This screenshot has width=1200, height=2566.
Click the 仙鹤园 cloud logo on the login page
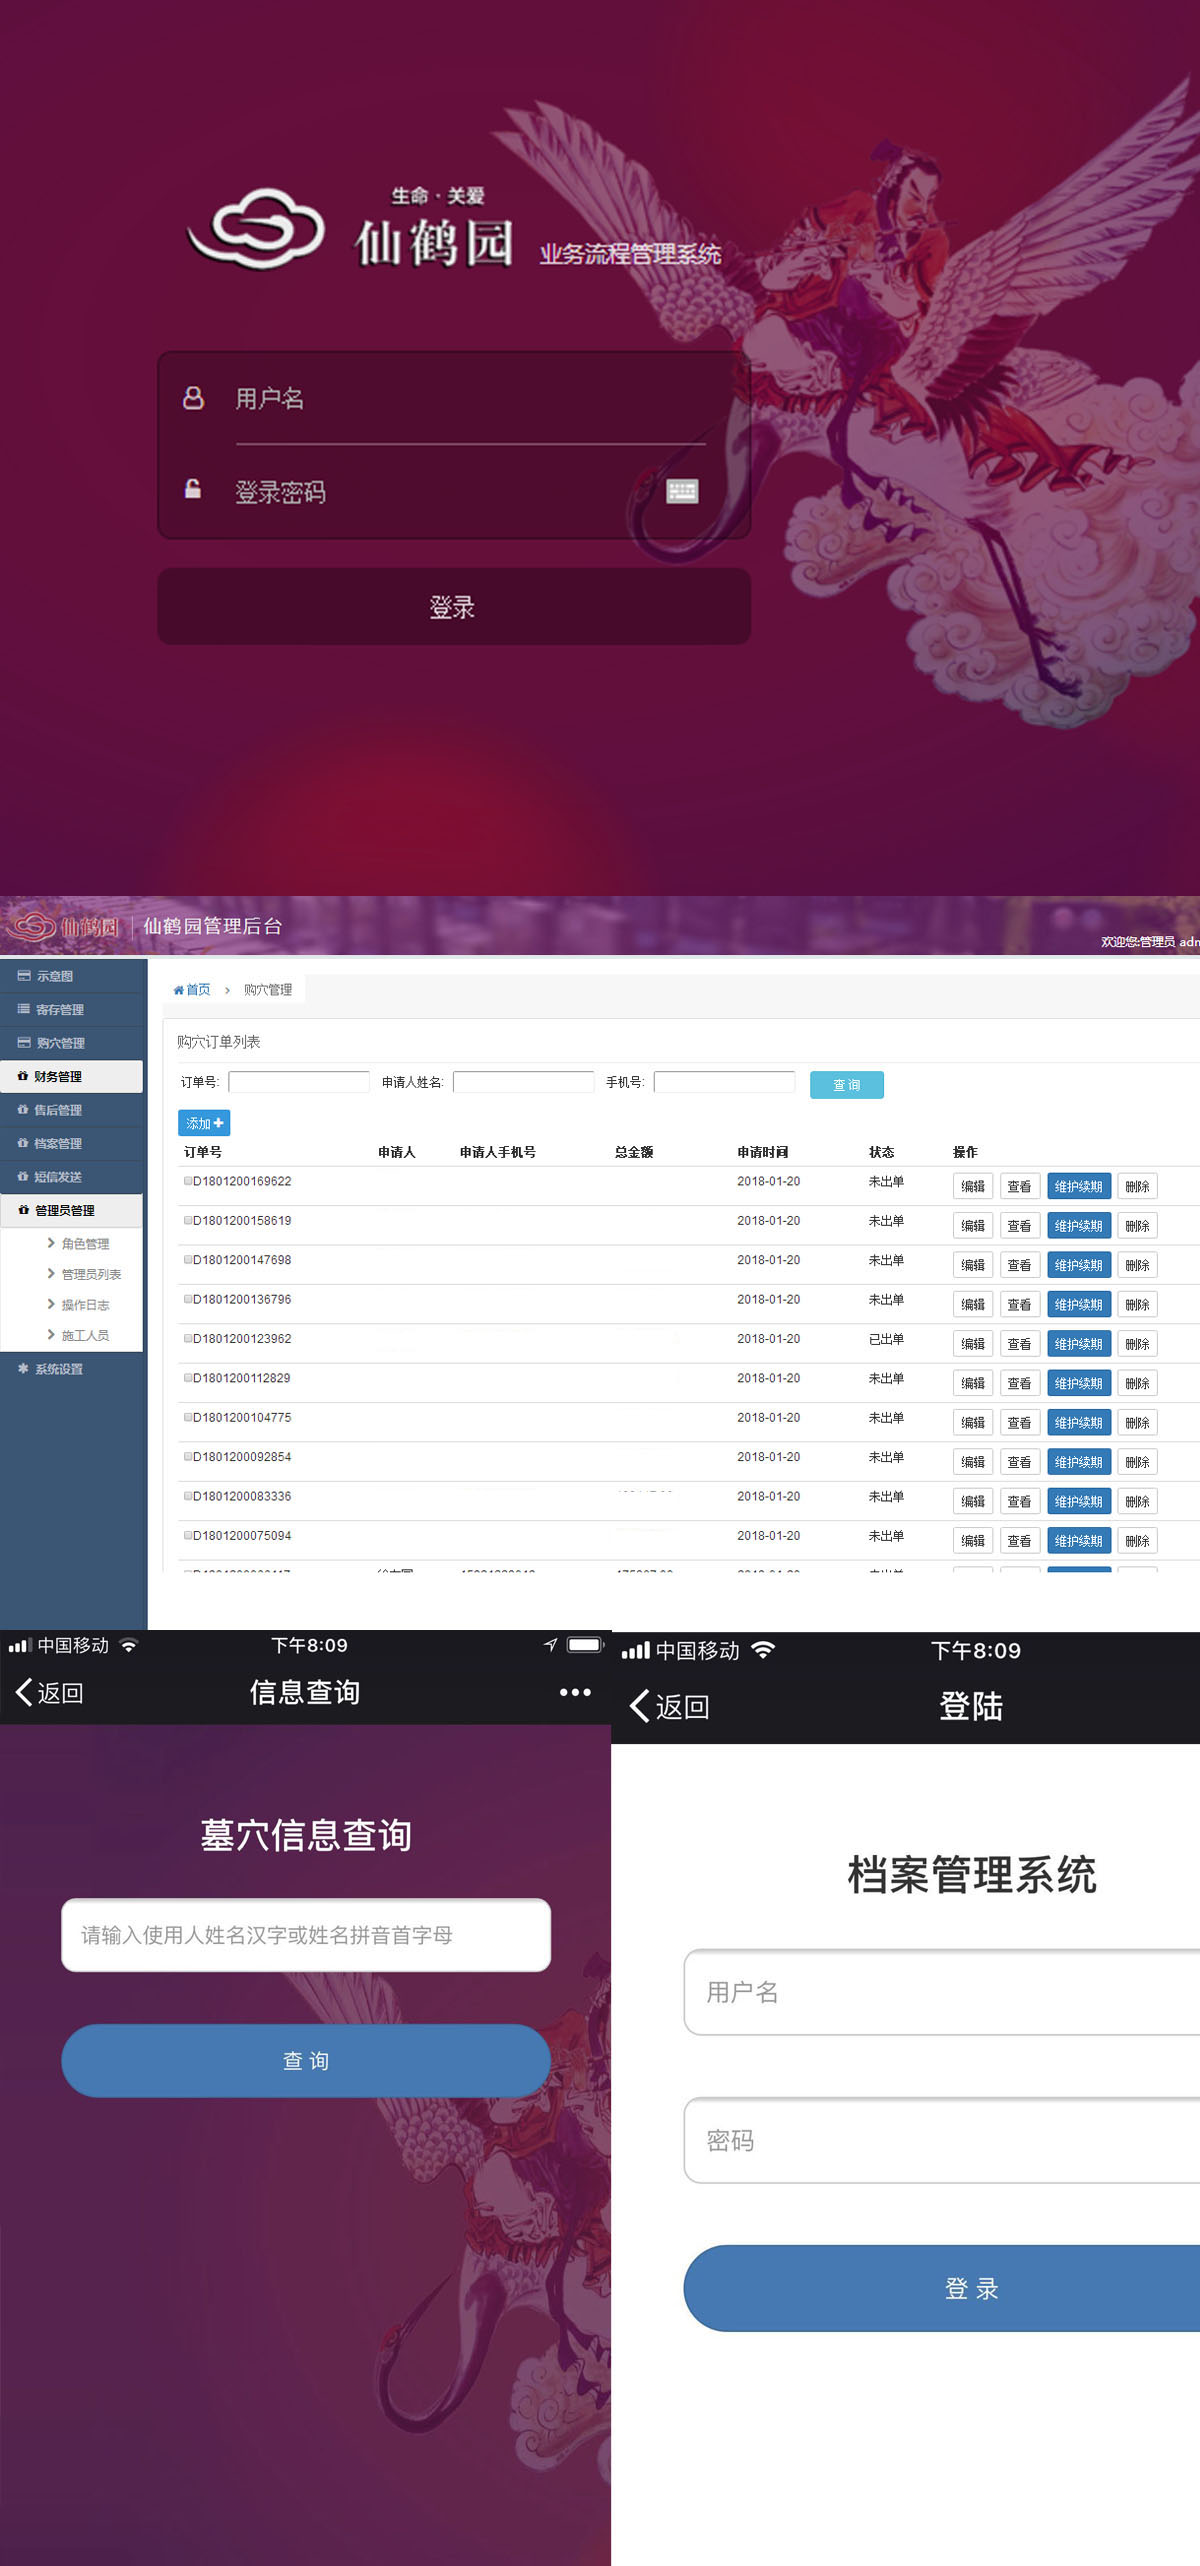click(x=257, y=229)
